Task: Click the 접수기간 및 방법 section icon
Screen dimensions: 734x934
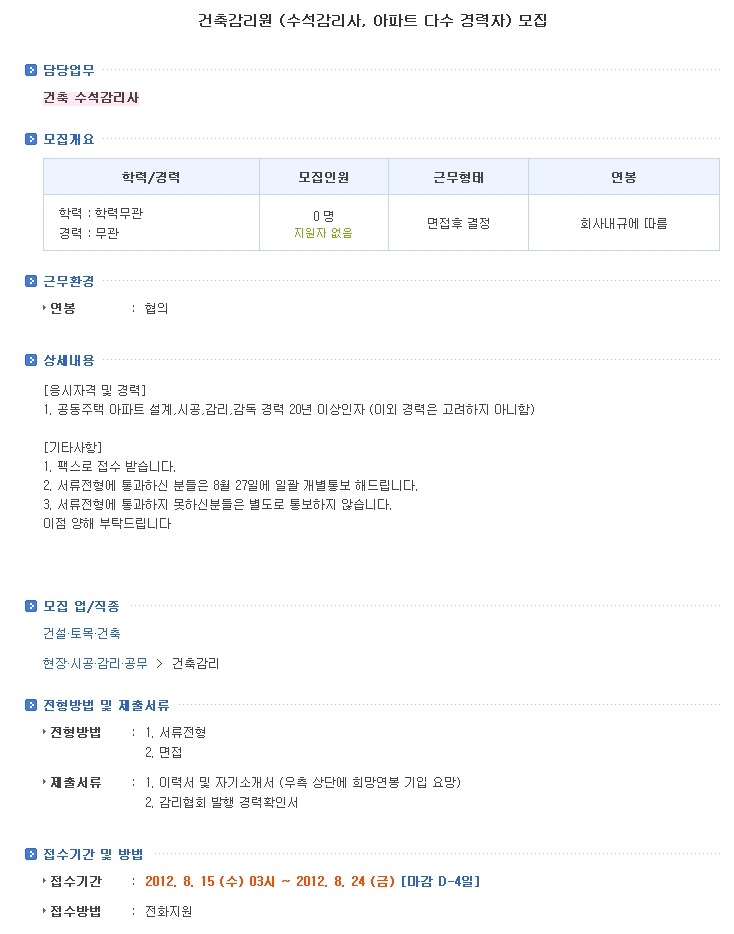Action: pos(31,854)
